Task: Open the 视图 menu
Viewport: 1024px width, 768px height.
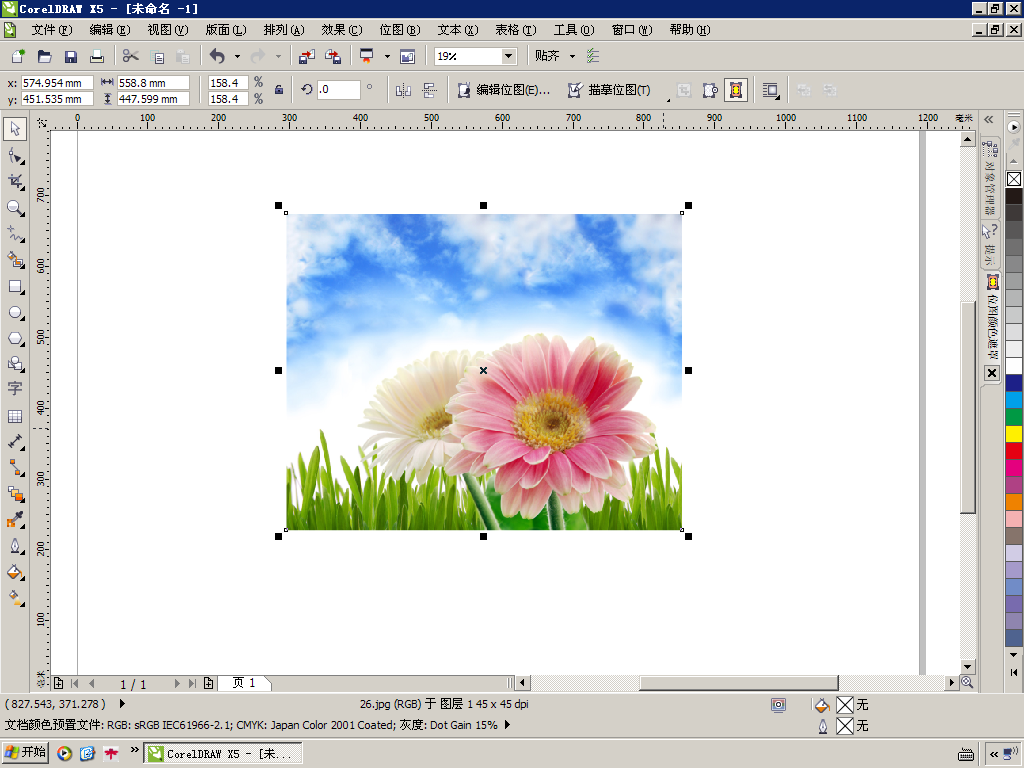Action: 168,30
